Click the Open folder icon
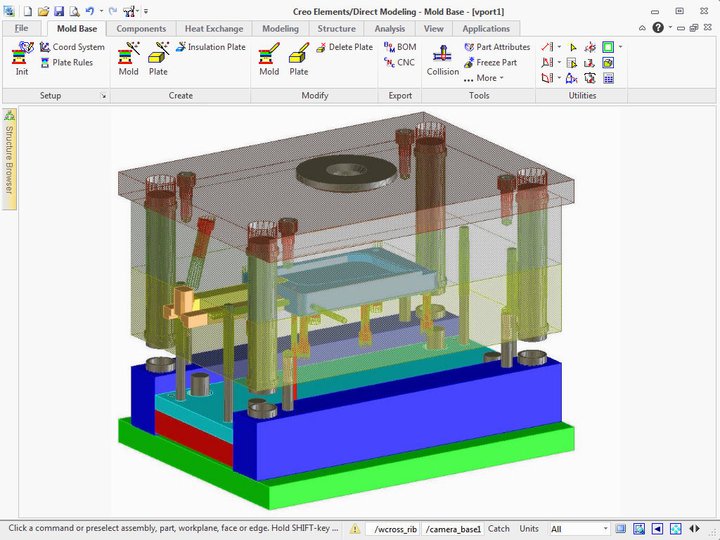 tap(43, 11)
